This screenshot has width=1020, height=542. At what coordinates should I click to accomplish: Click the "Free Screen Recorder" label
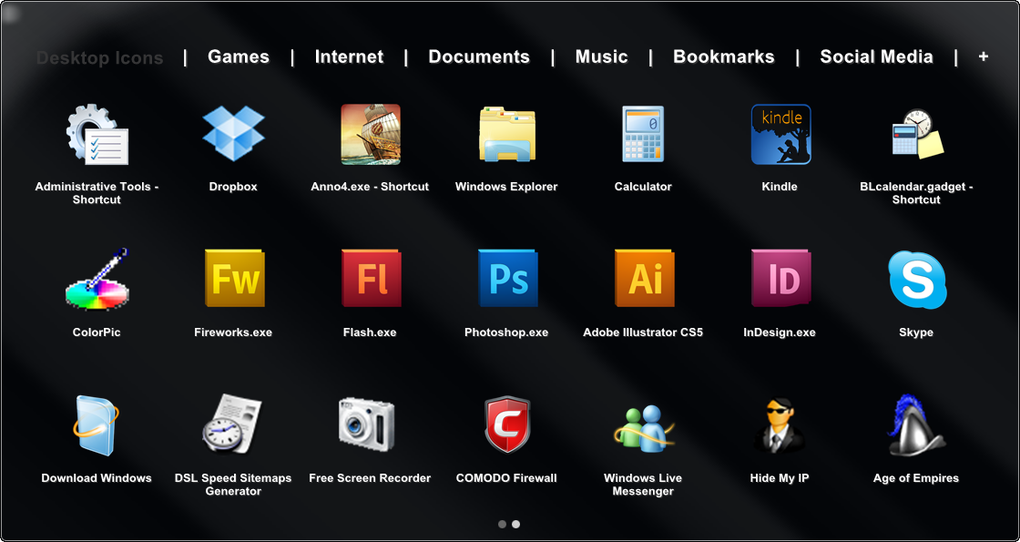coord(369,478)
